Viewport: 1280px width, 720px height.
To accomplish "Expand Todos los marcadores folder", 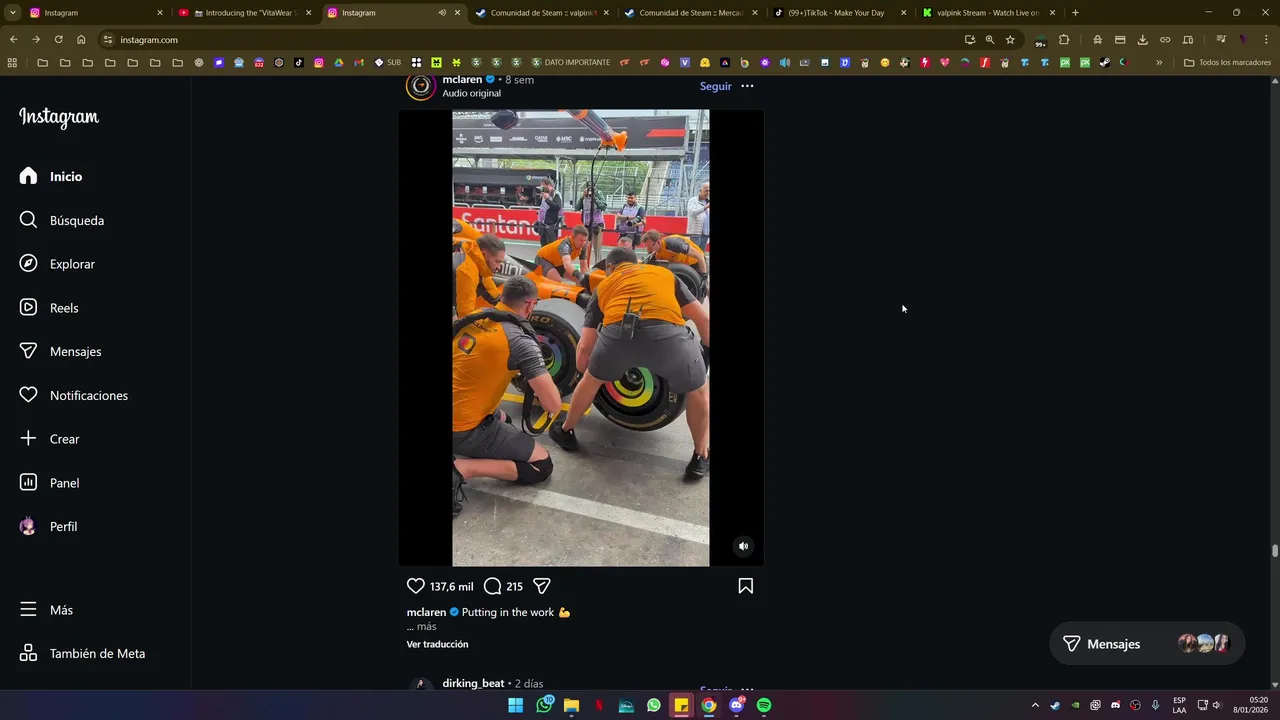I will [1227, 62].
